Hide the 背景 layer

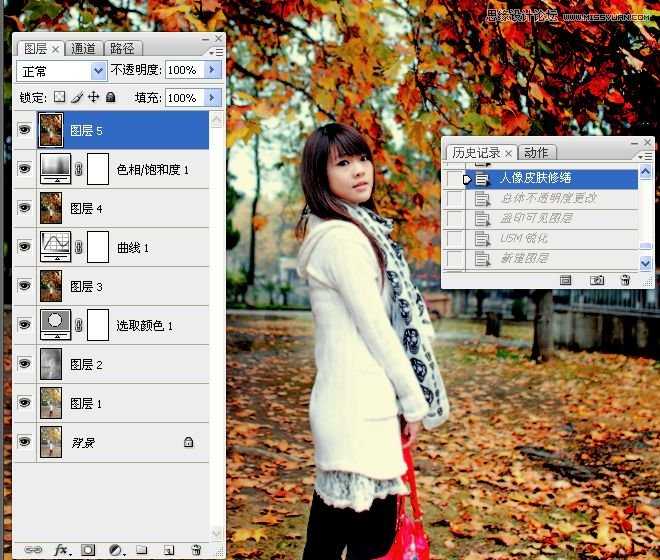point(24,442)
